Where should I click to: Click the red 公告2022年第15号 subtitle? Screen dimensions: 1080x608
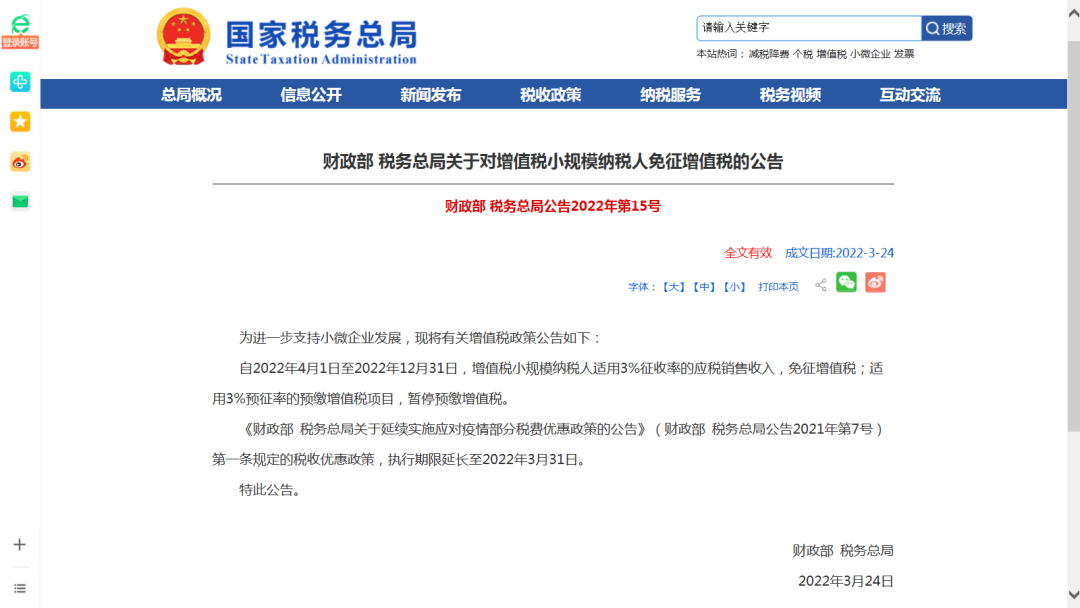pyautogui.click(x=552, y=206)
